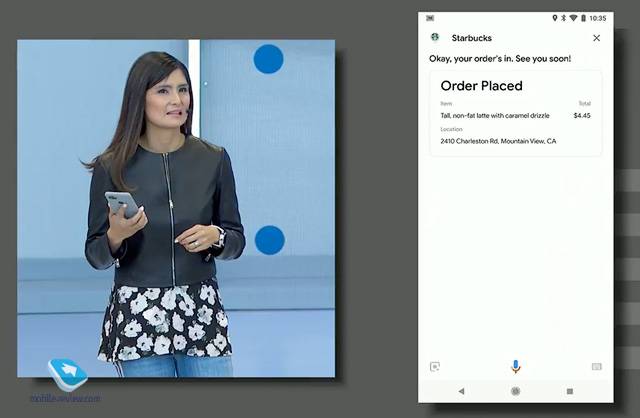640x418 pixels.
Task: Click the Starbucks title text
Action: (x=472, y=38)
